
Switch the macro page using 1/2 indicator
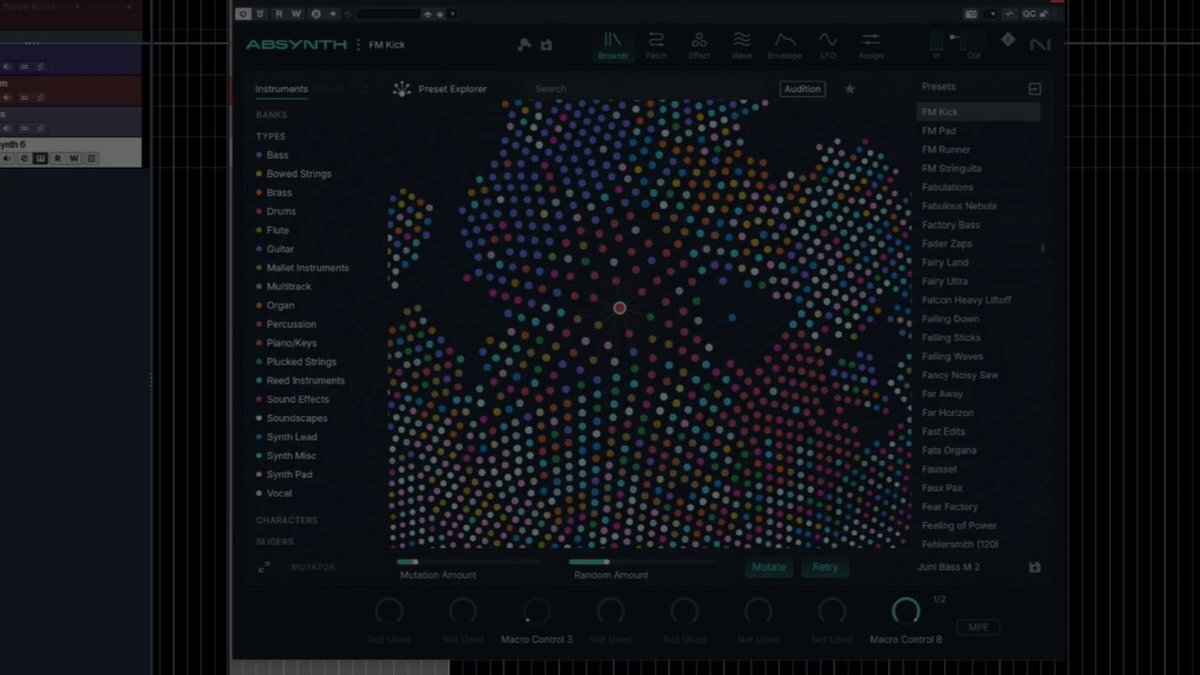click(x=939, y=599)
